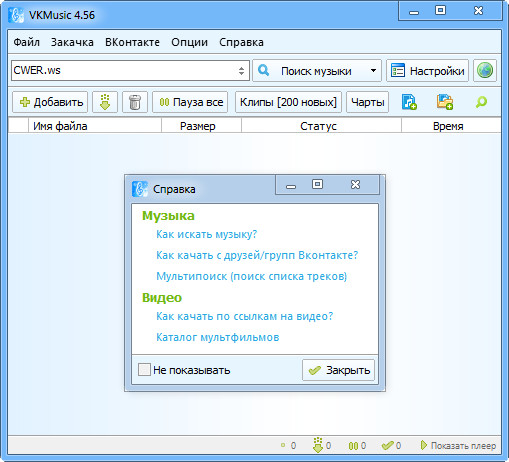Open Настройки settings
The height and width of the screenshot is (462, 509).
point(427,71)
